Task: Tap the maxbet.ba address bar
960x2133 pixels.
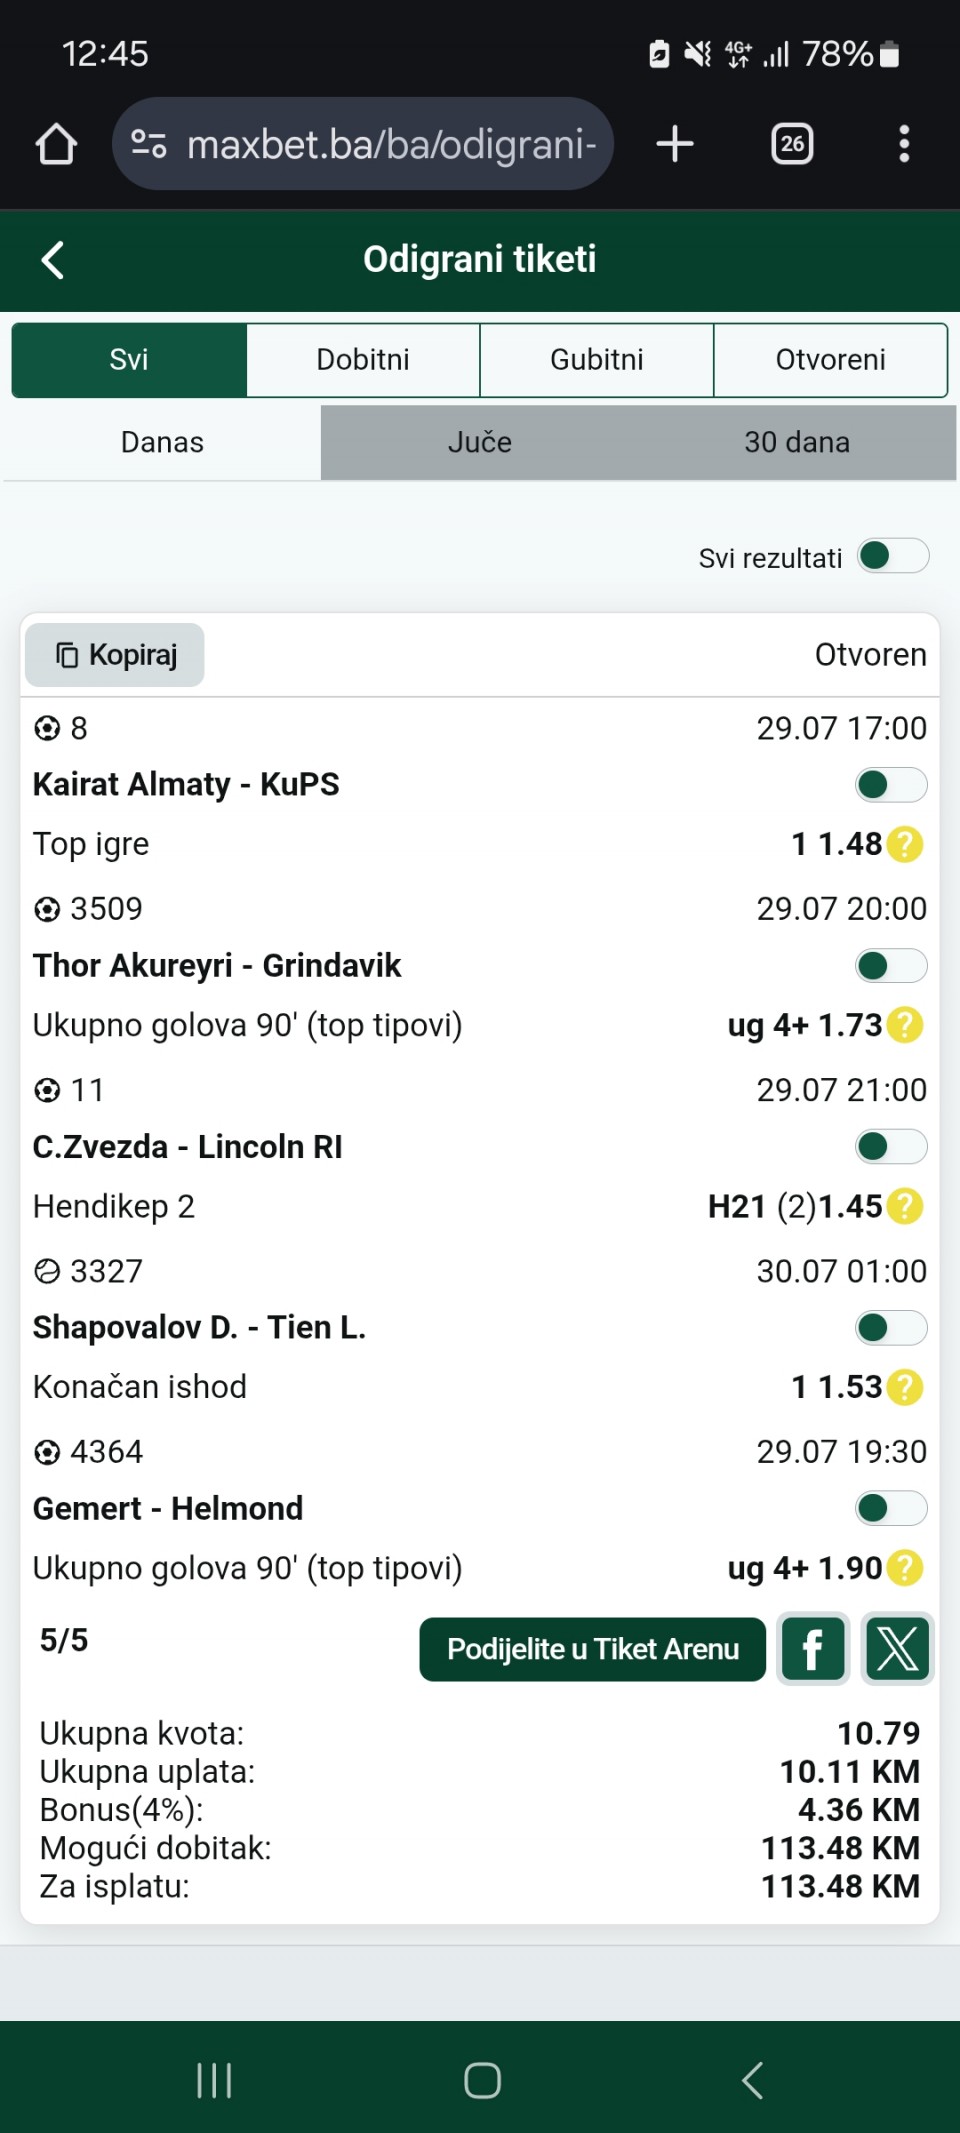Action: tap(363, 144)
